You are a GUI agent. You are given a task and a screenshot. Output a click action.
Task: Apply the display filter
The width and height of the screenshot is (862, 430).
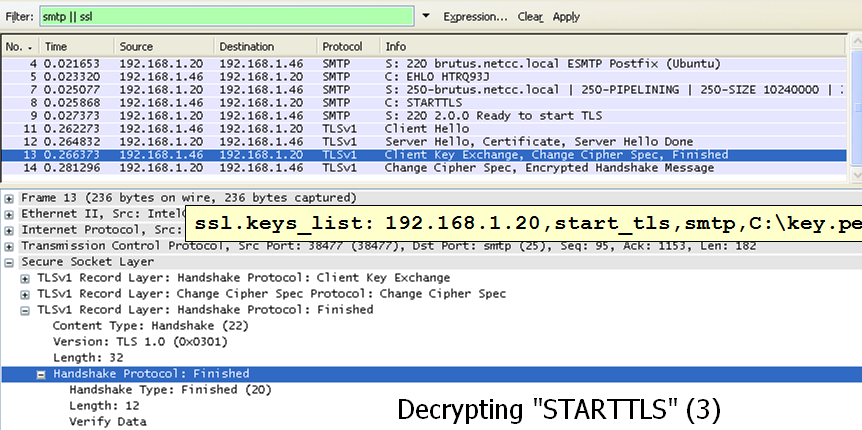[x=566, y=17]
